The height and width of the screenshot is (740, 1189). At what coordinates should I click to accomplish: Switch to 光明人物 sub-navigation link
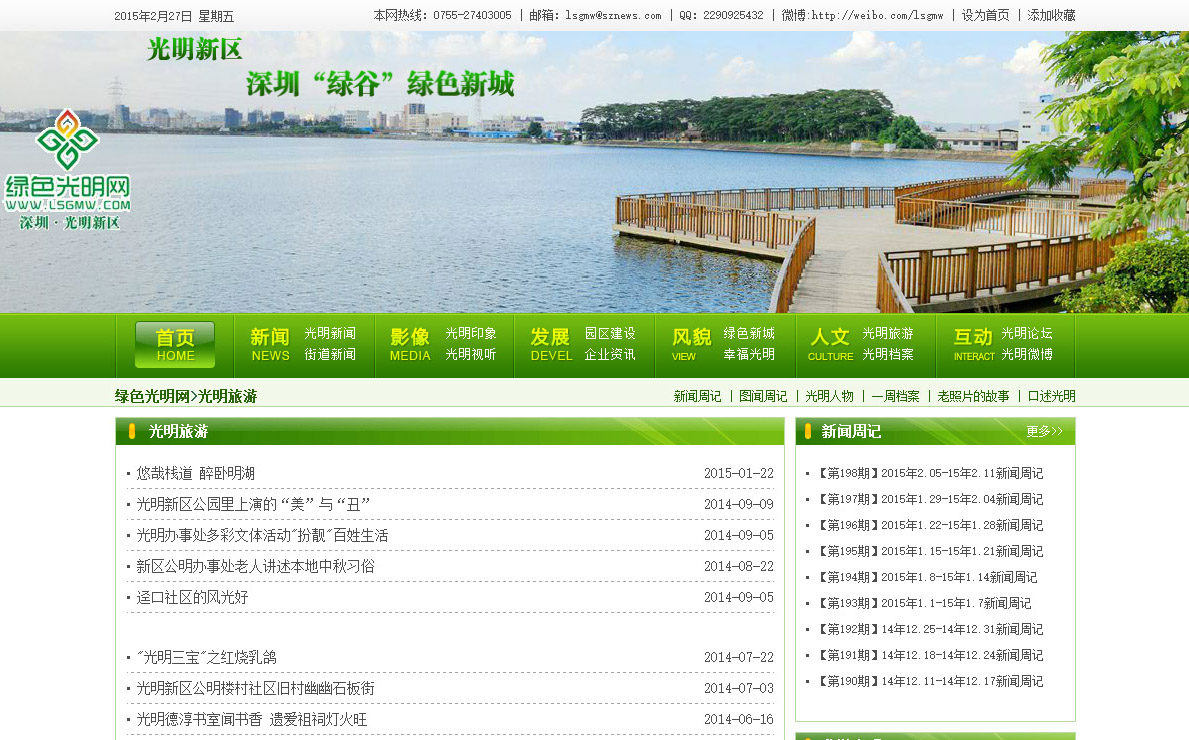click(x=829, y=397)
